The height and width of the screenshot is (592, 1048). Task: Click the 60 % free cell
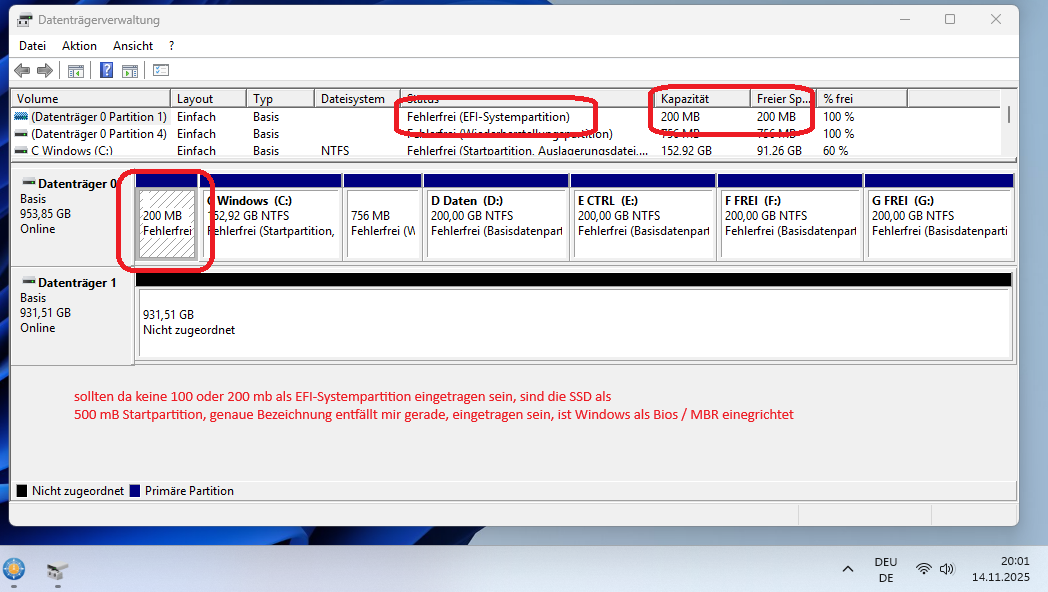(x=835, y=150)
